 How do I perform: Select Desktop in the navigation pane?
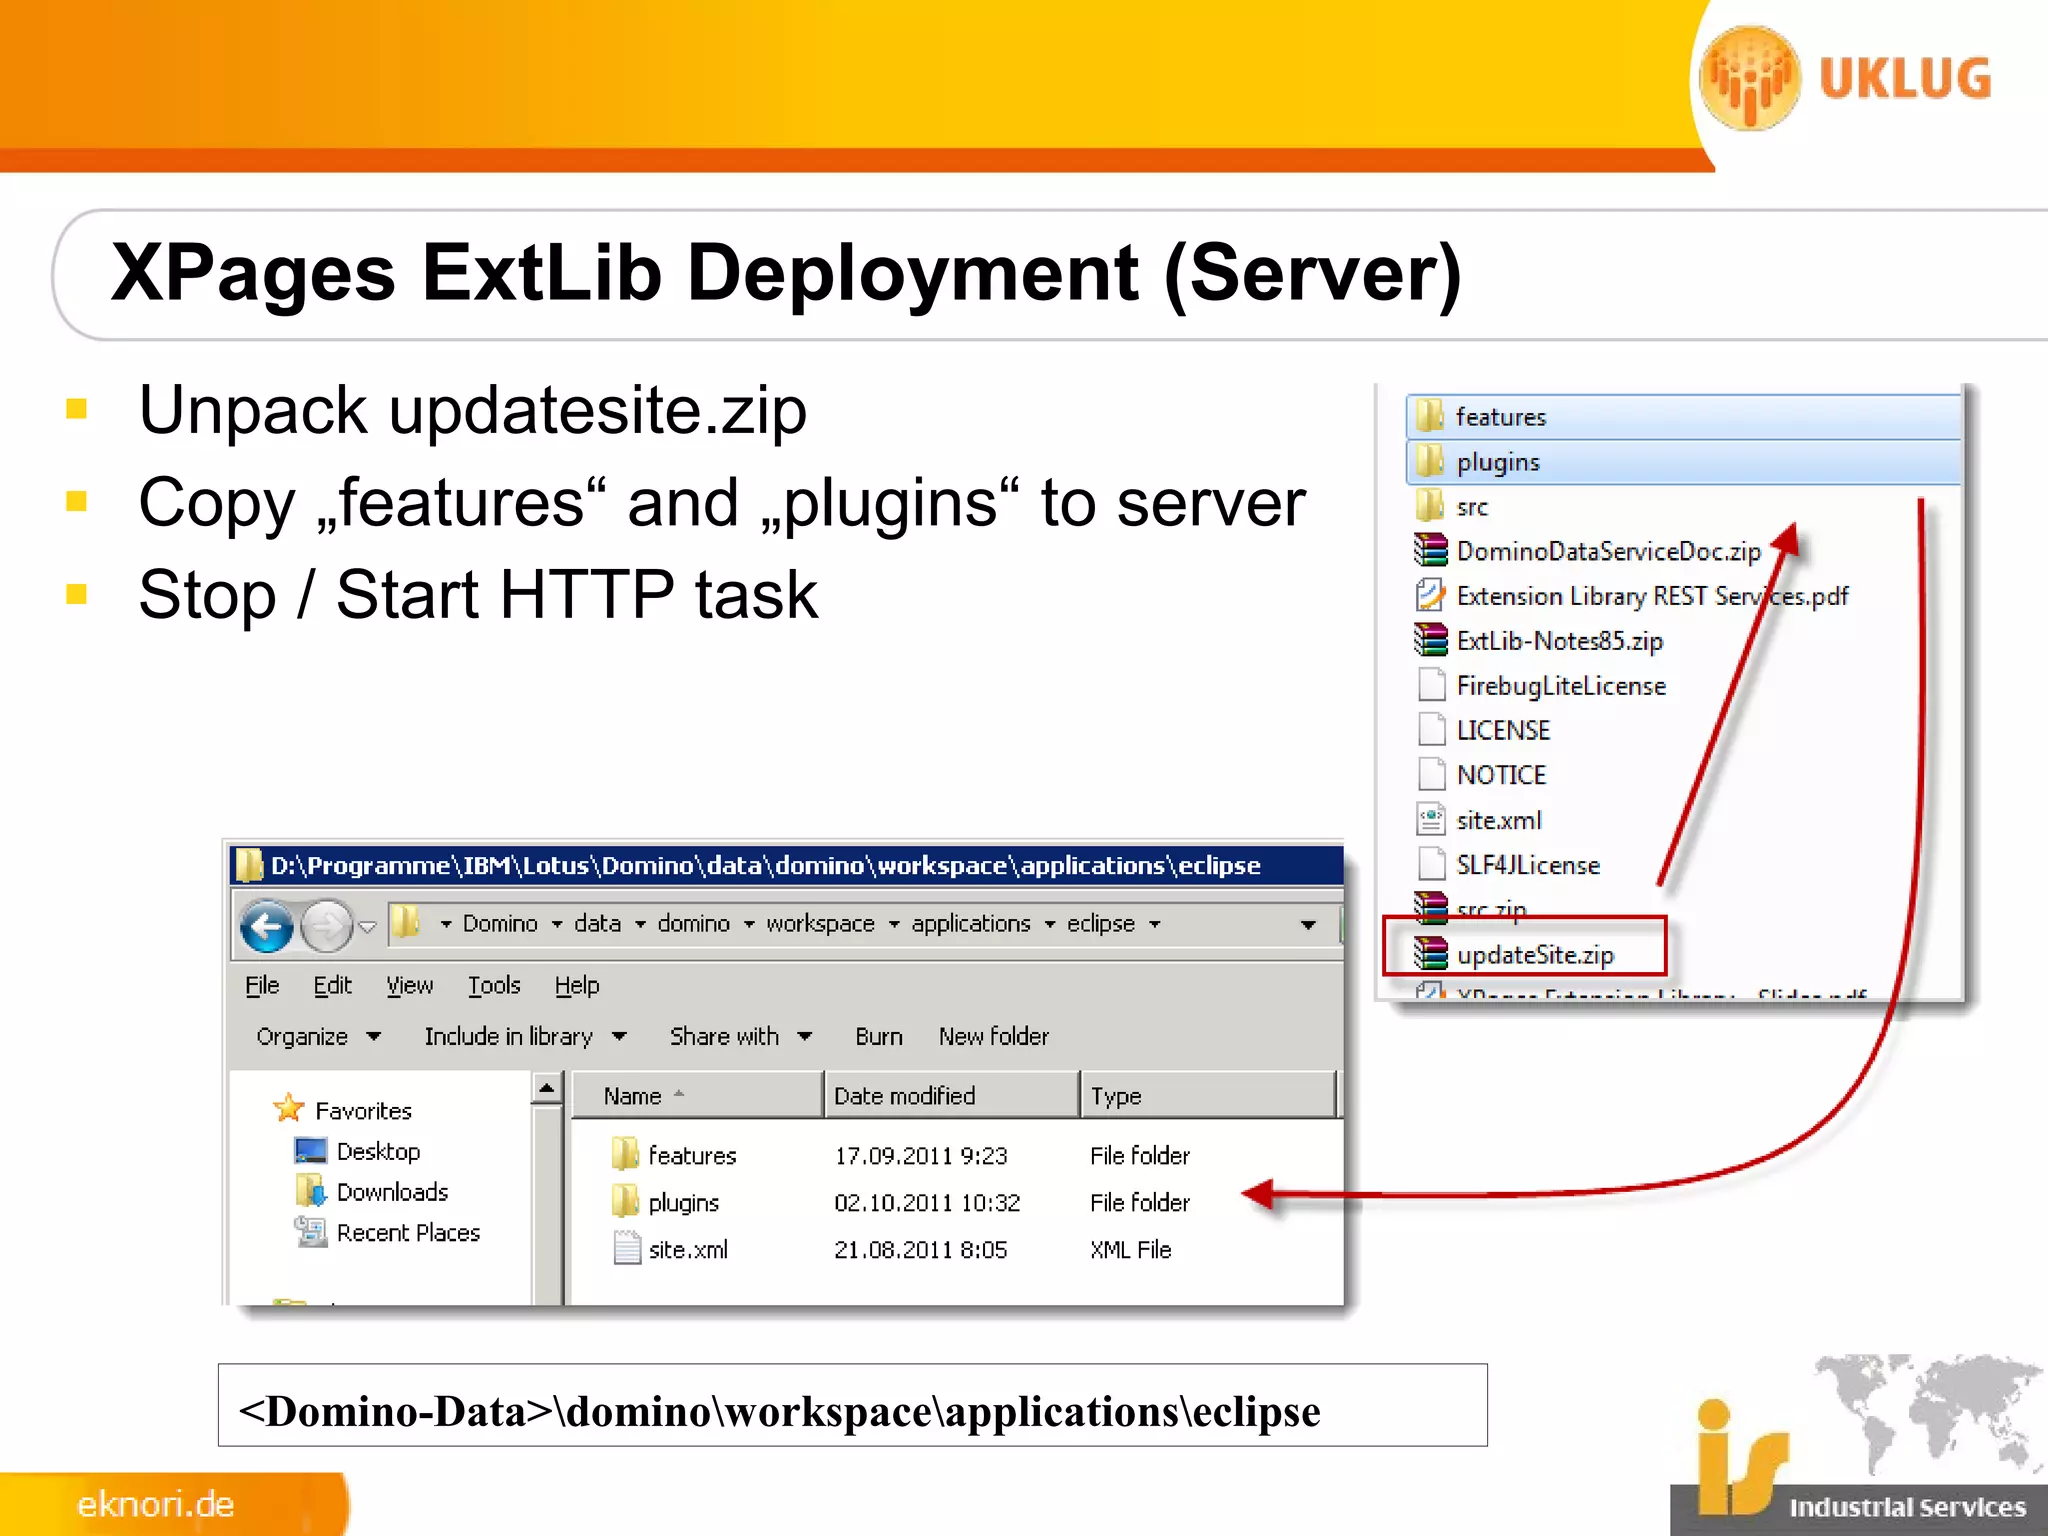(x=378, y=1152)
